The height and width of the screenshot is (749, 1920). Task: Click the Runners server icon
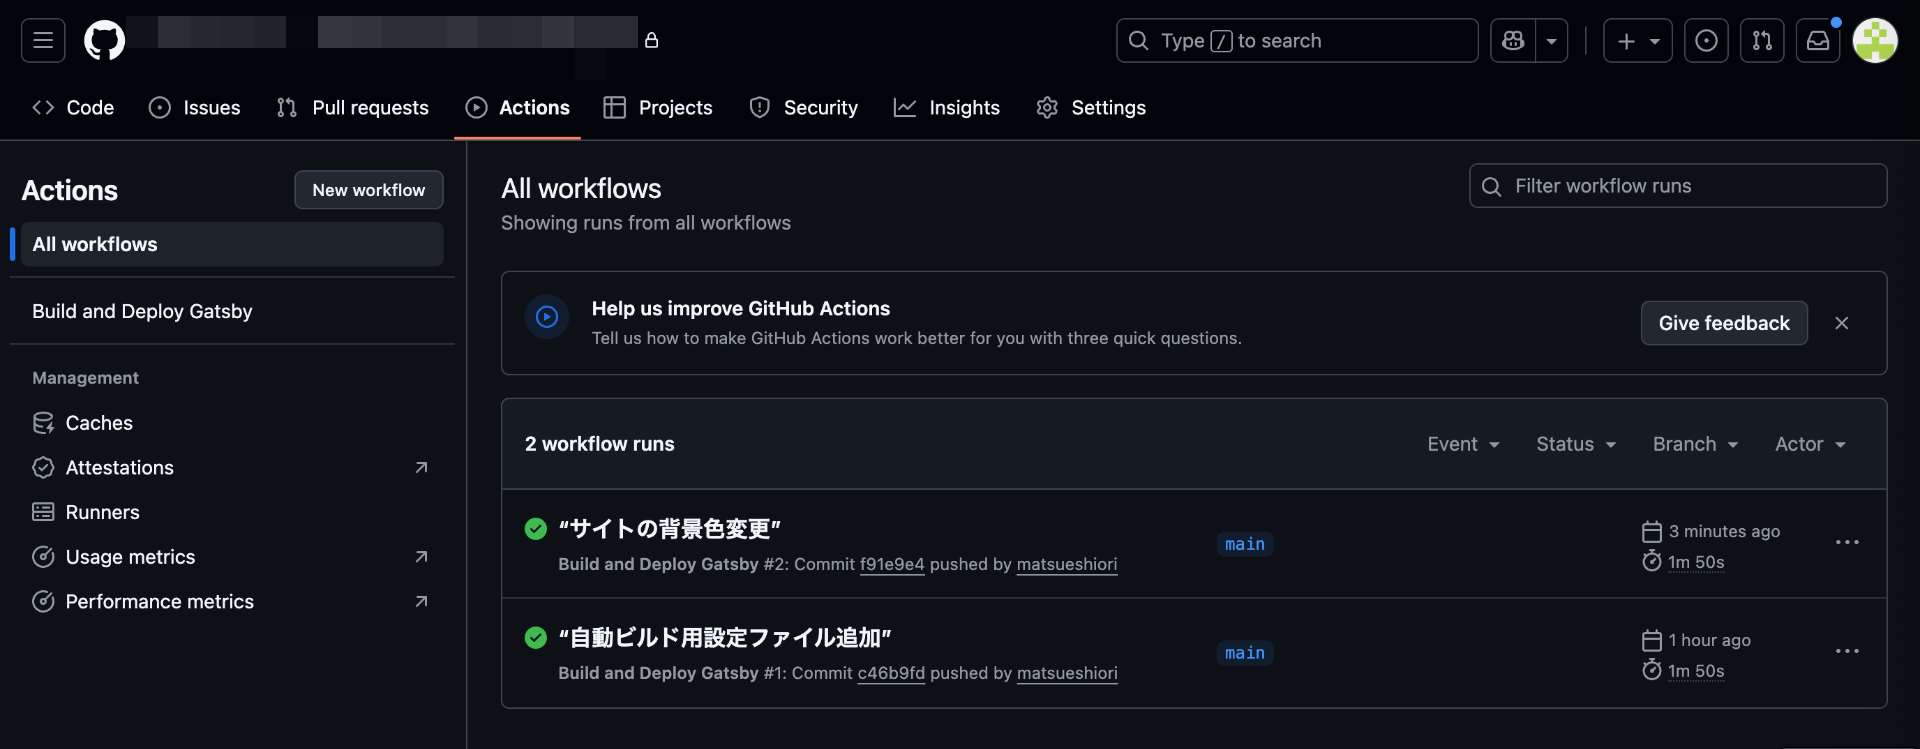[43, 512]
